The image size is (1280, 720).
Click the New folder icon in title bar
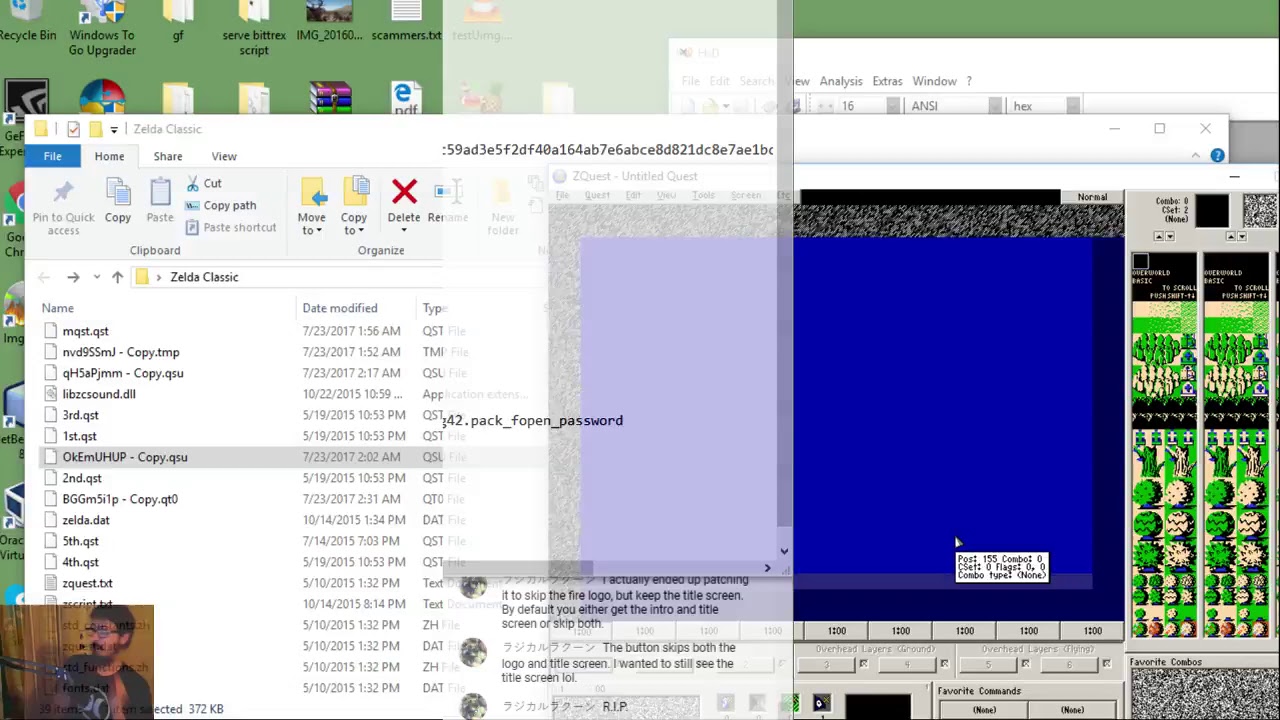coord(96,129)
